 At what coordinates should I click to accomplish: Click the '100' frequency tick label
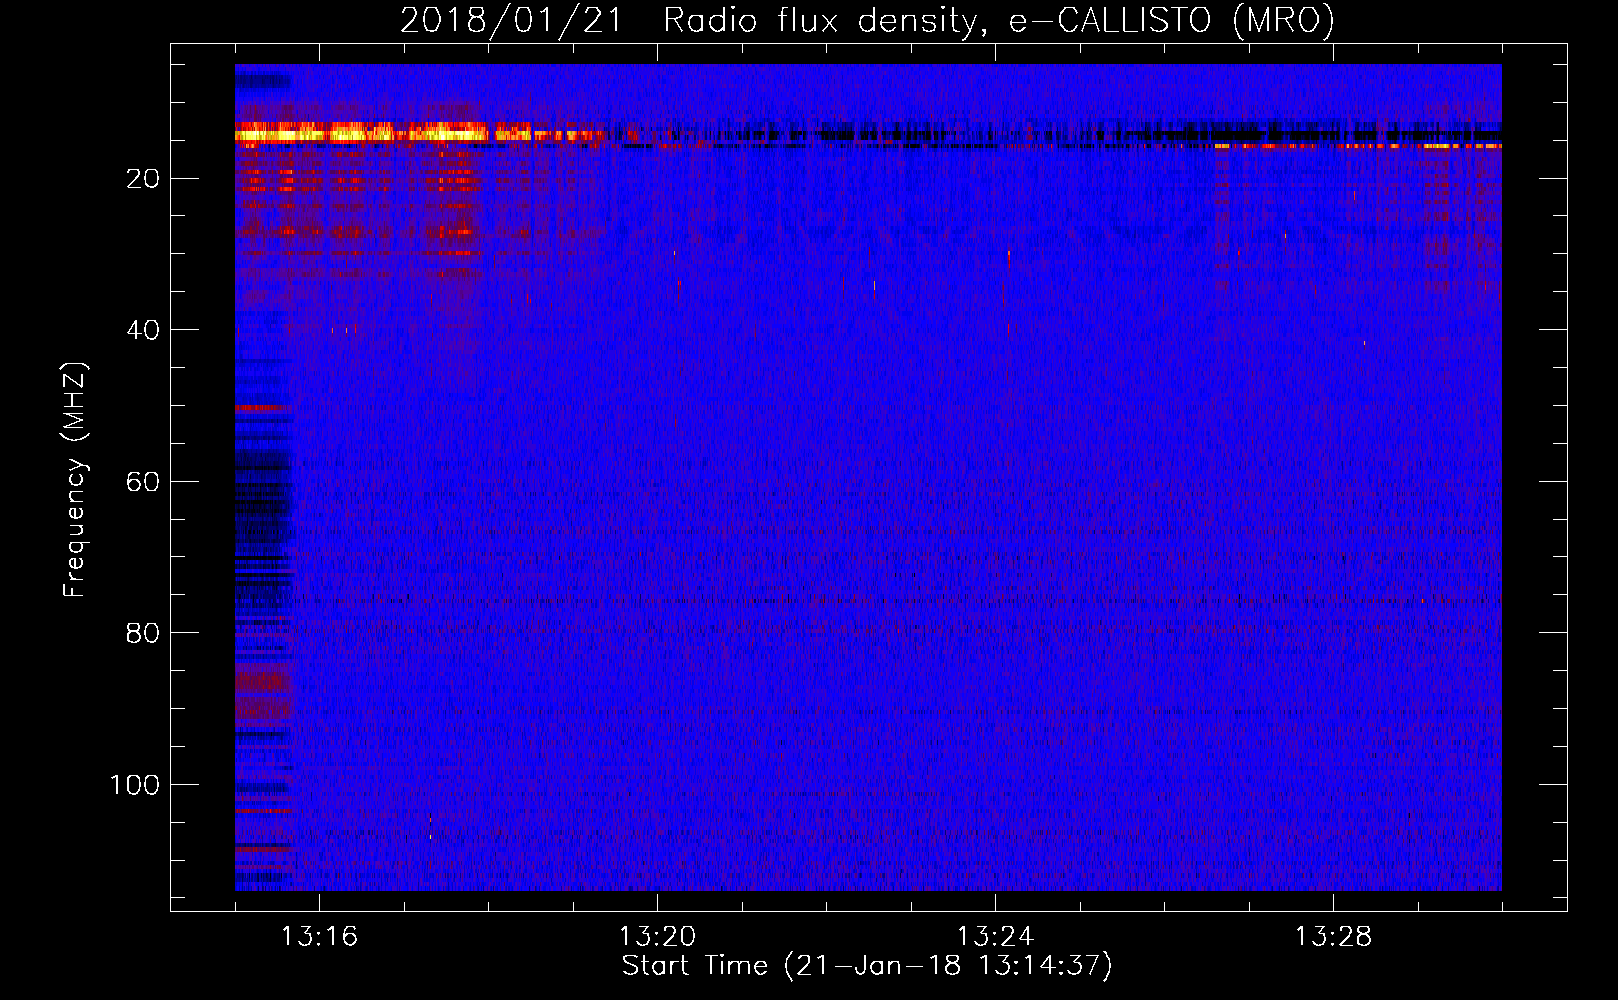pyautogui.click(x=135, y=785)
